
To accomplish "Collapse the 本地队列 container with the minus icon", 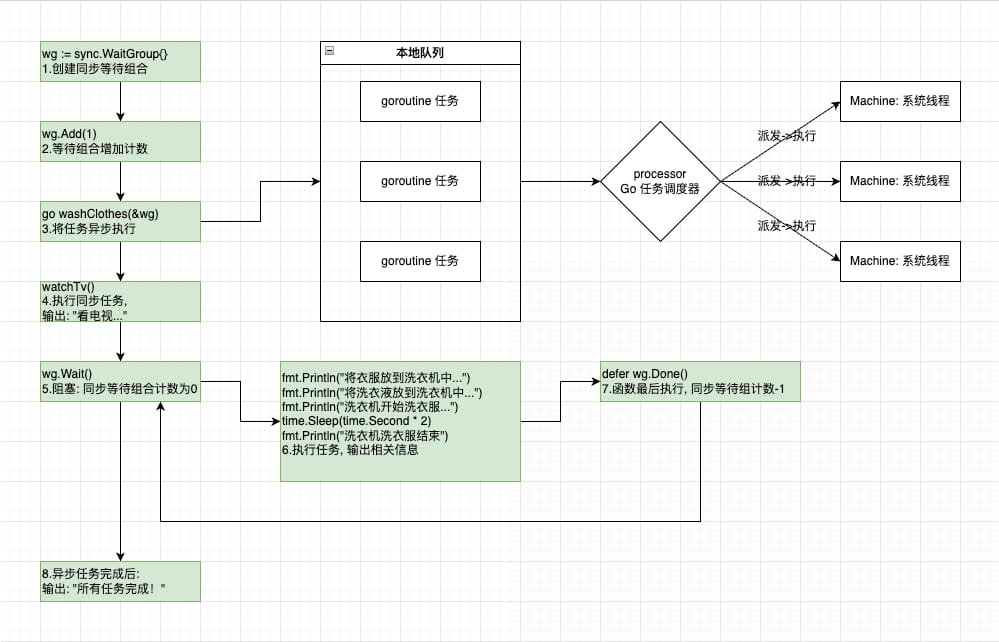I will (329, 51).
